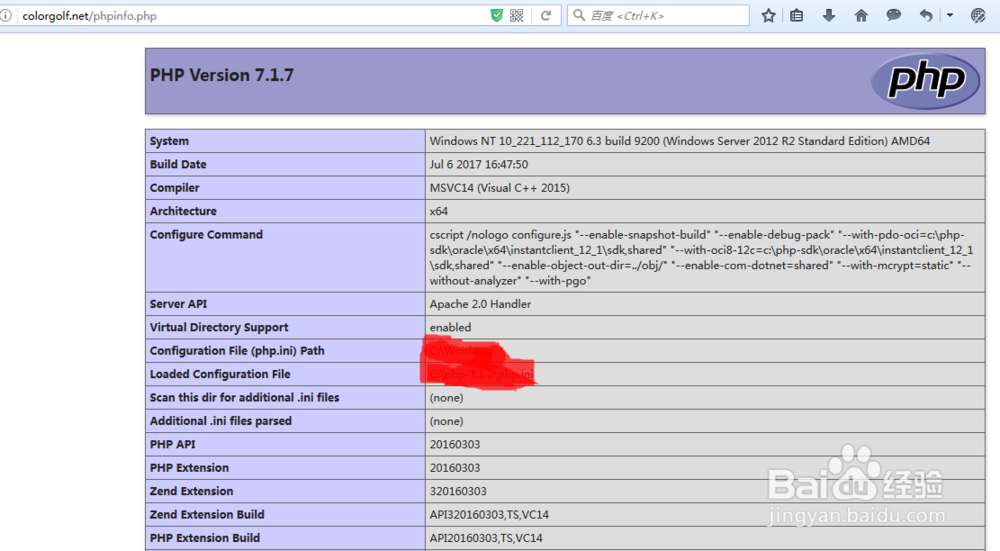Click Additional .ini files parsed label
The width and height of the screenshot is (1000, 551).
click(x=221, y=421)
